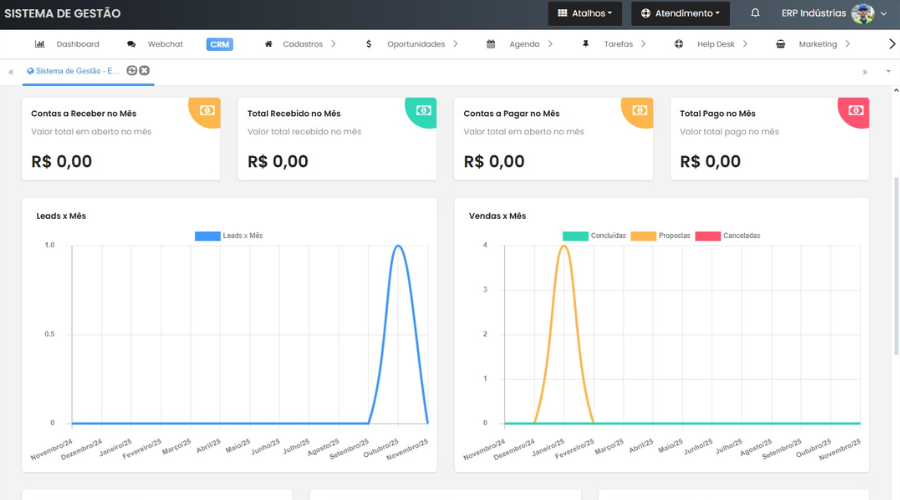The image size is (900, 500).
Task: Open the Atendimento dropdown
Action: [680, 13]
